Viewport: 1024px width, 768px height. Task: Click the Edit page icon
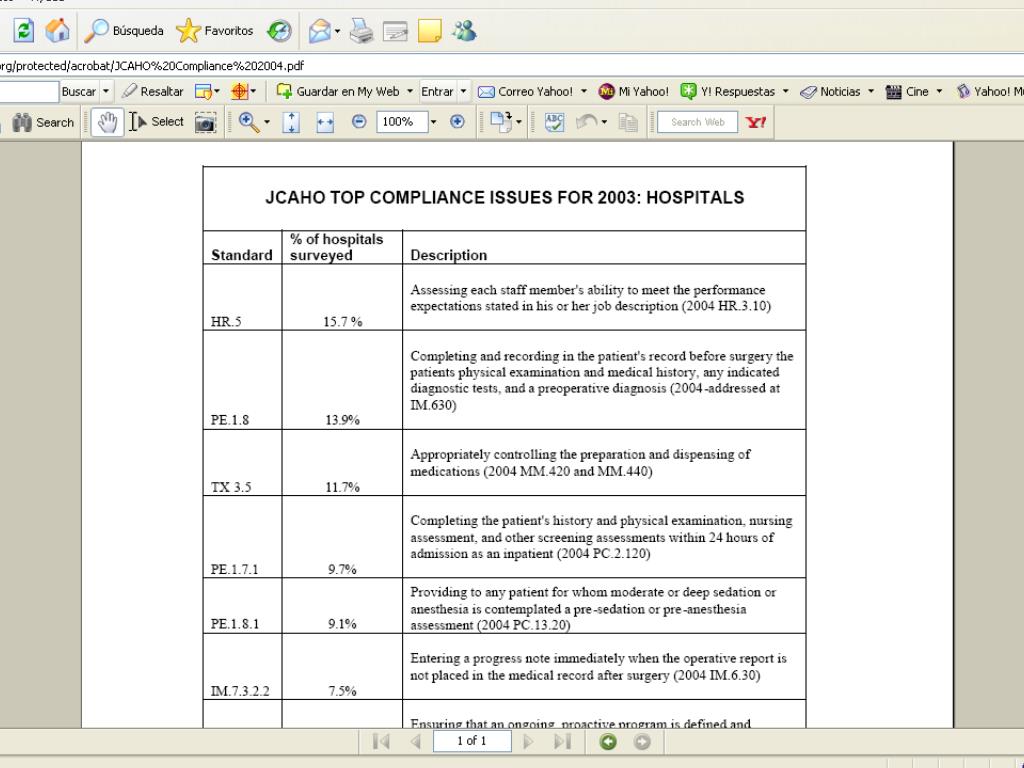[x=395, y=30]
